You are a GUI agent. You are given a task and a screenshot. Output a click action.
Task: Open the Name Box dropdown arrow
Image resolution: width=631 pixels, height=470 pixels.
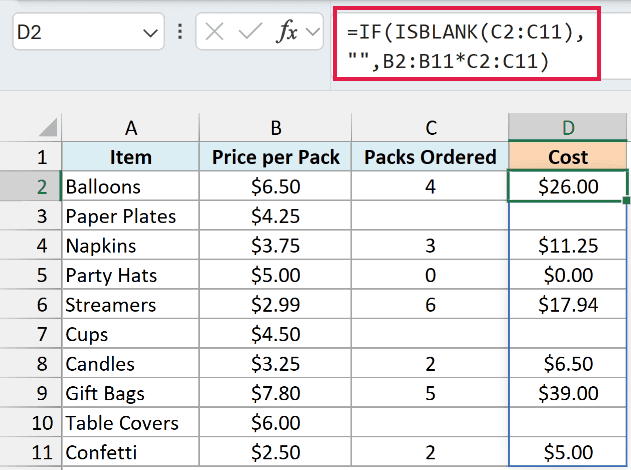[x=150, y=33]
